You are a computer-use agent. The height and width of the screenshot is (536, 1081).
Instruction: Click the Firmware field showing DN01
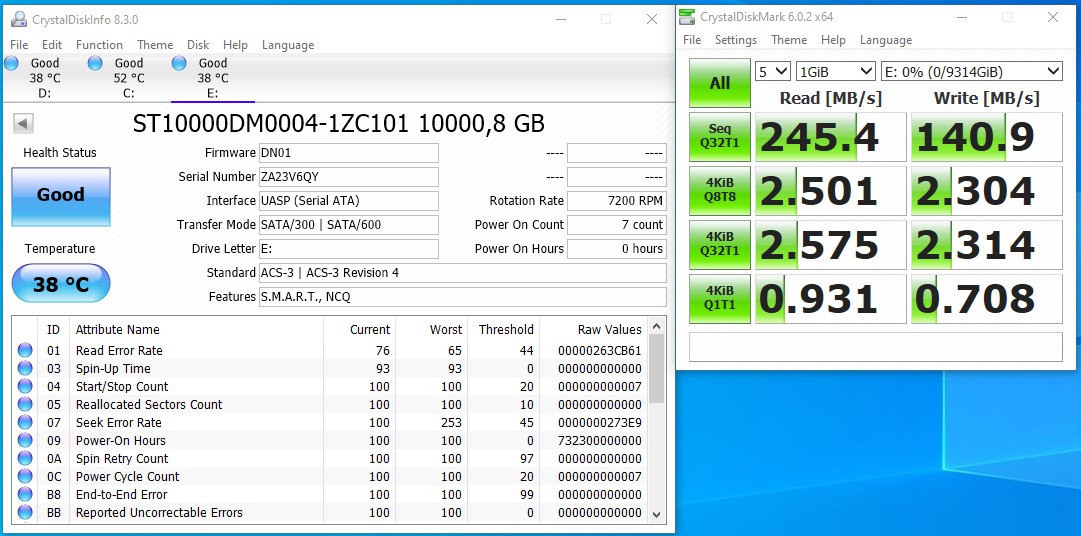tap(348, 152)
